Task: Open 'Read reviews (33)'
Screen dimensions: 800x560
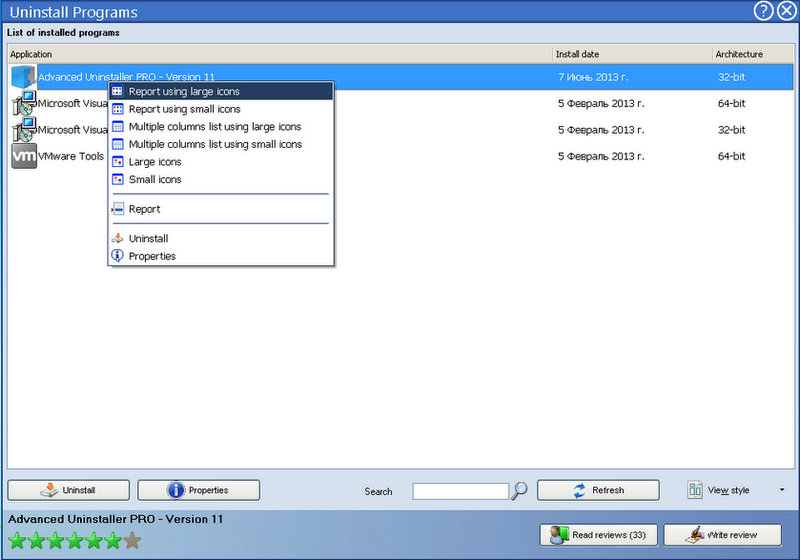Action: coord(598,535)
